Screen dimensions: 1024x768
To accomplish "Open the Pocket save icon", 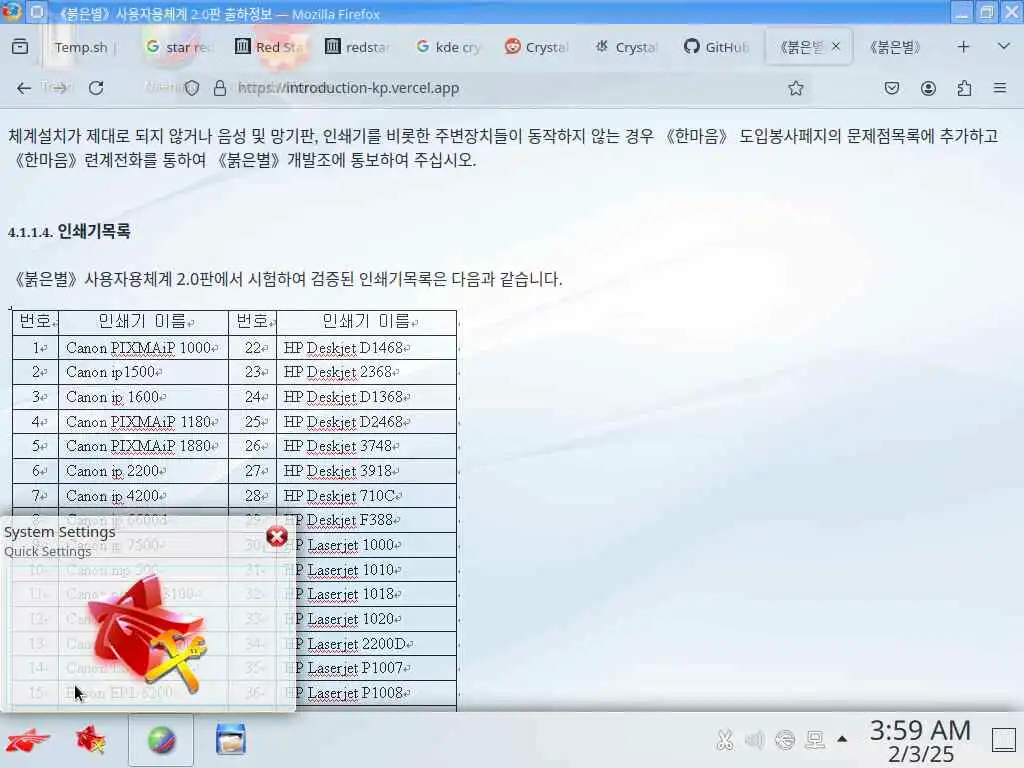I will pyautogui.click(x=891, y=88).
